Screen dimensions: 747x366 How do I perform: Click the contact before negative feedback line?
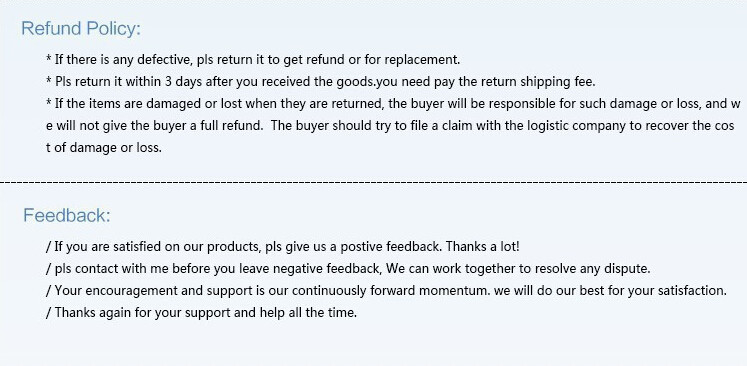pyautogui.click(x=348, y=269)
